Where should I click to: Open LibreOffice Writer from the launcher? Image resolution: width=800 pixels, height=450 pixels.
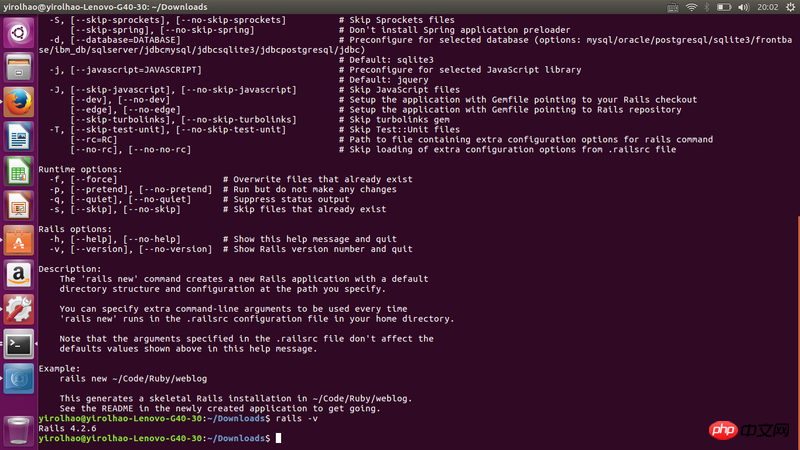19,137
